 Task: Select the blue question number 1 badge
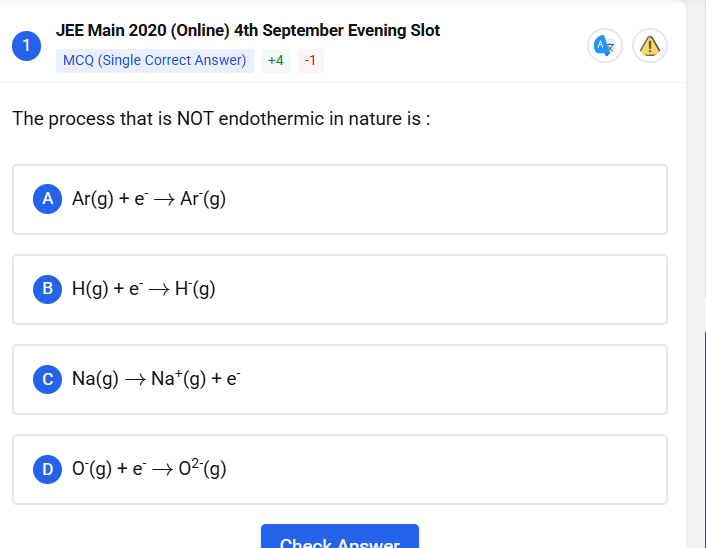[x=27, y=45]
